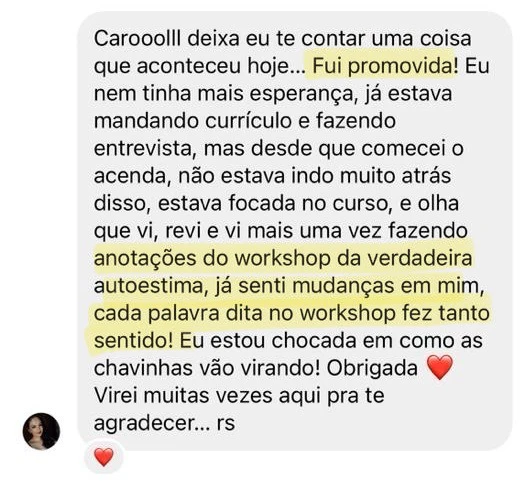The width and height of the screenshot is (526, 486).
Task: Click the word Obrigada before the heart
Action: [372, 368]
